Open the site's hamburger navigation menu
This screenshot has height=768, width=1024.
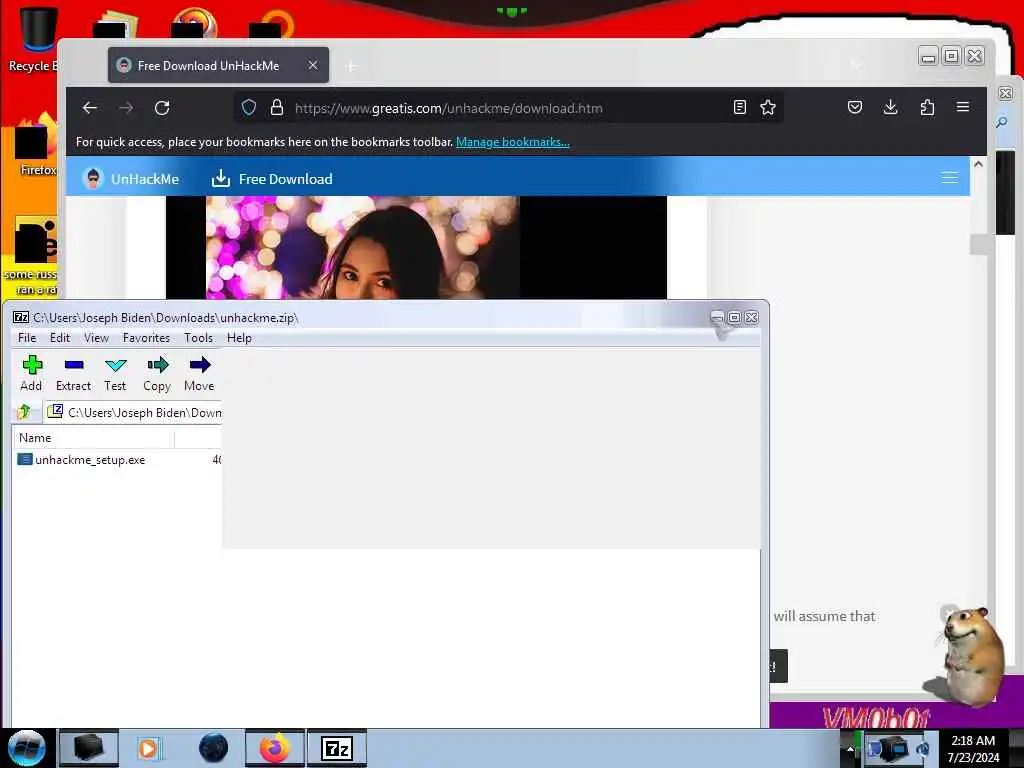coord(950,178)
